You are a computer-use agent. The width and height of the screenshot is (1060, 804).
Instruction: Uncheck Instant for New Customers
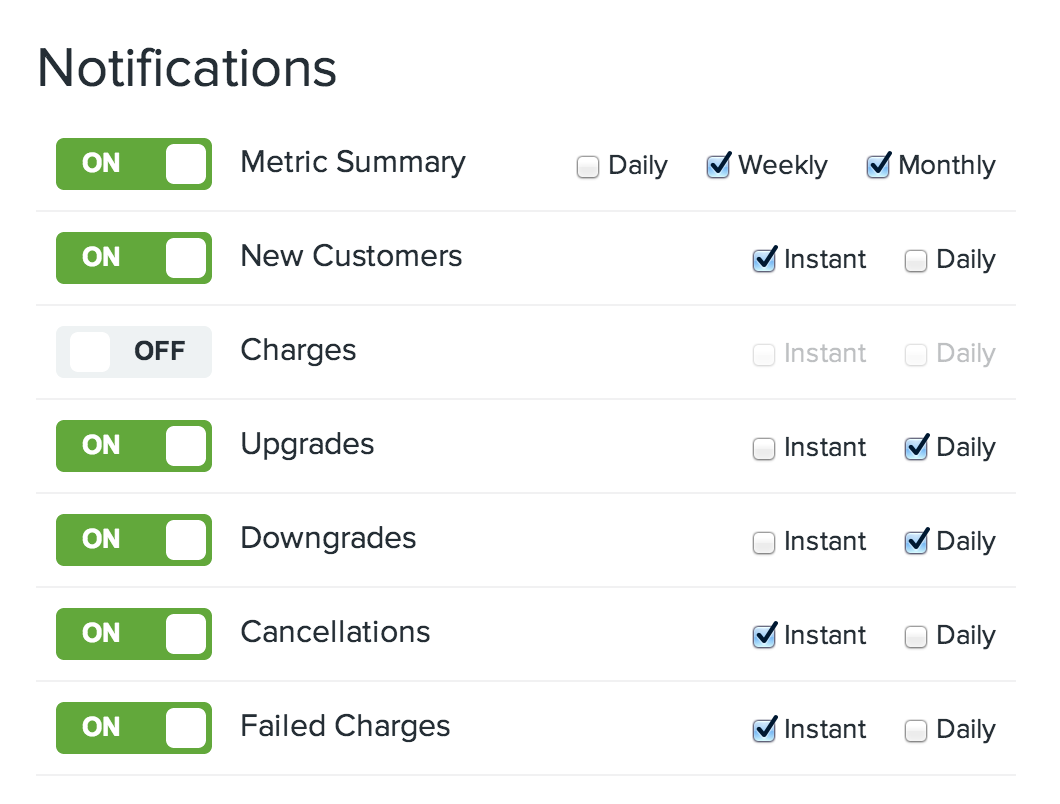pyautogui.click(x=764, y=261)
